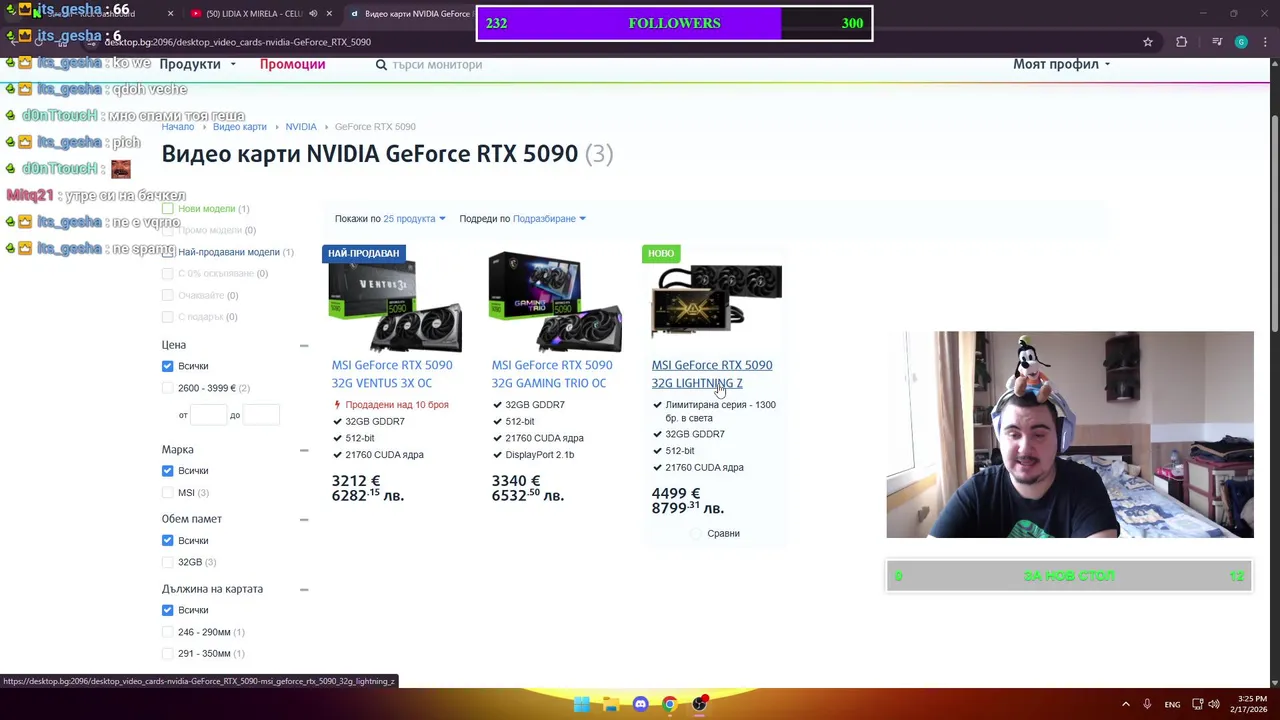Focus the търси монитори search field
Image resolution: width=1280 pixels, height=720 pixels.
pyautogui.click(x=437, y=65)
